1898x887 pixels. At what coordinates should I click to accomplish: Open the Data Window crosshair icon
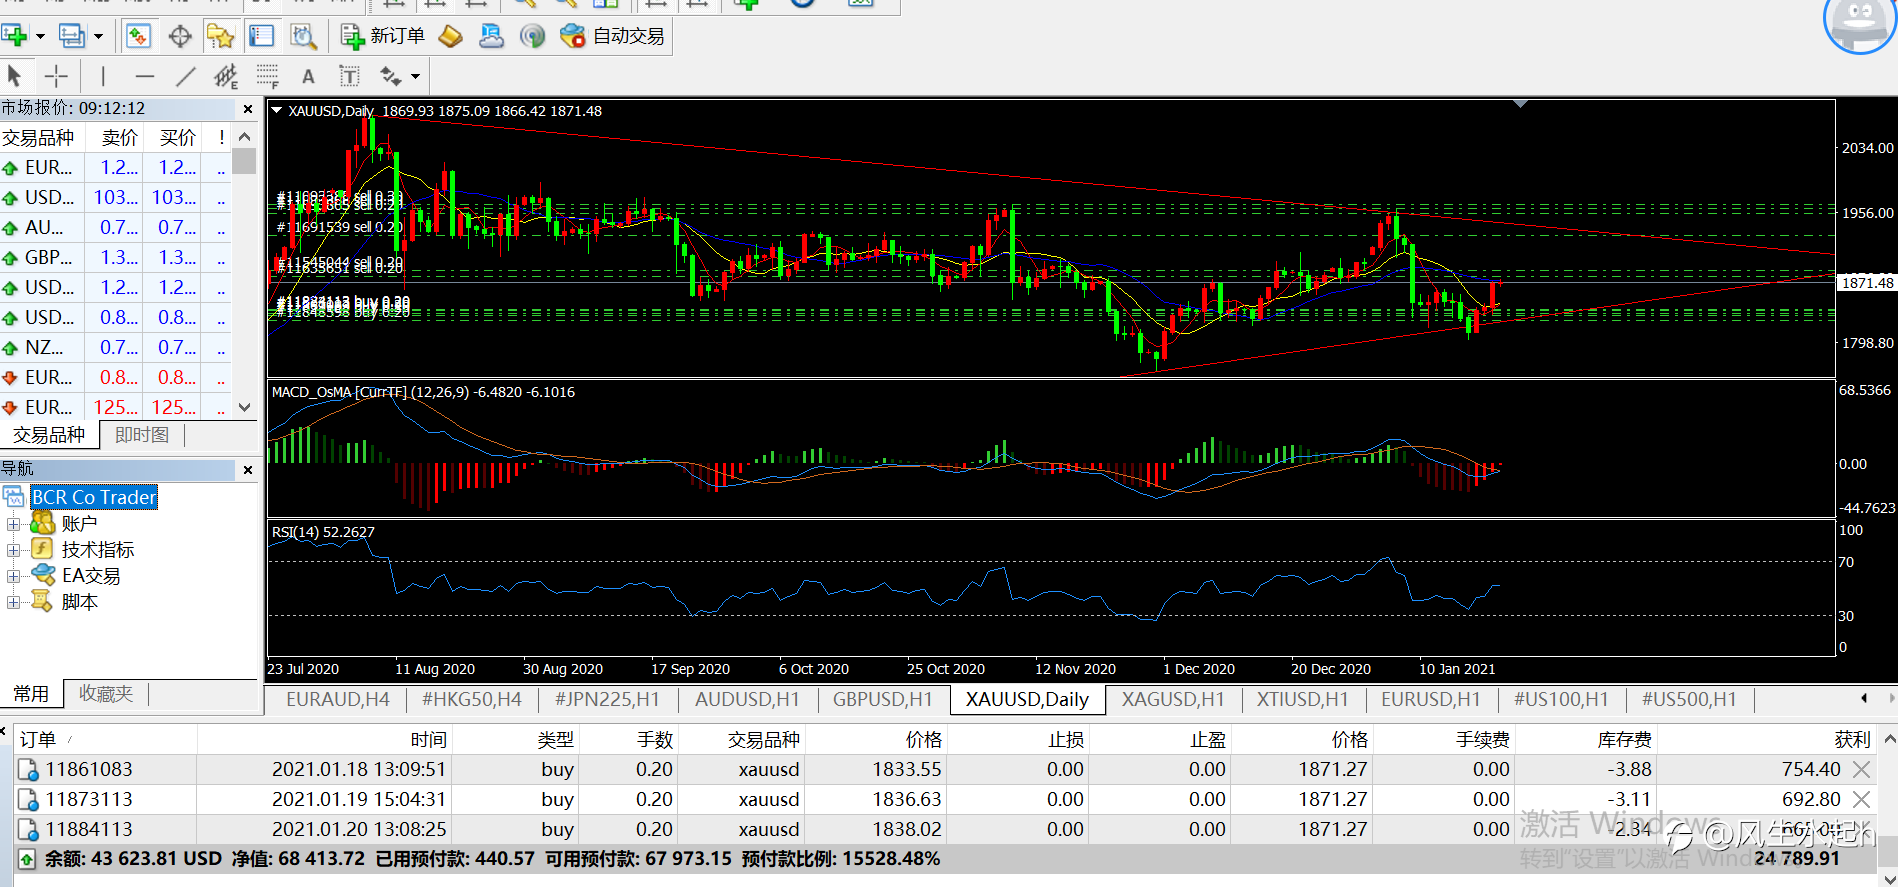coord(180,36)
